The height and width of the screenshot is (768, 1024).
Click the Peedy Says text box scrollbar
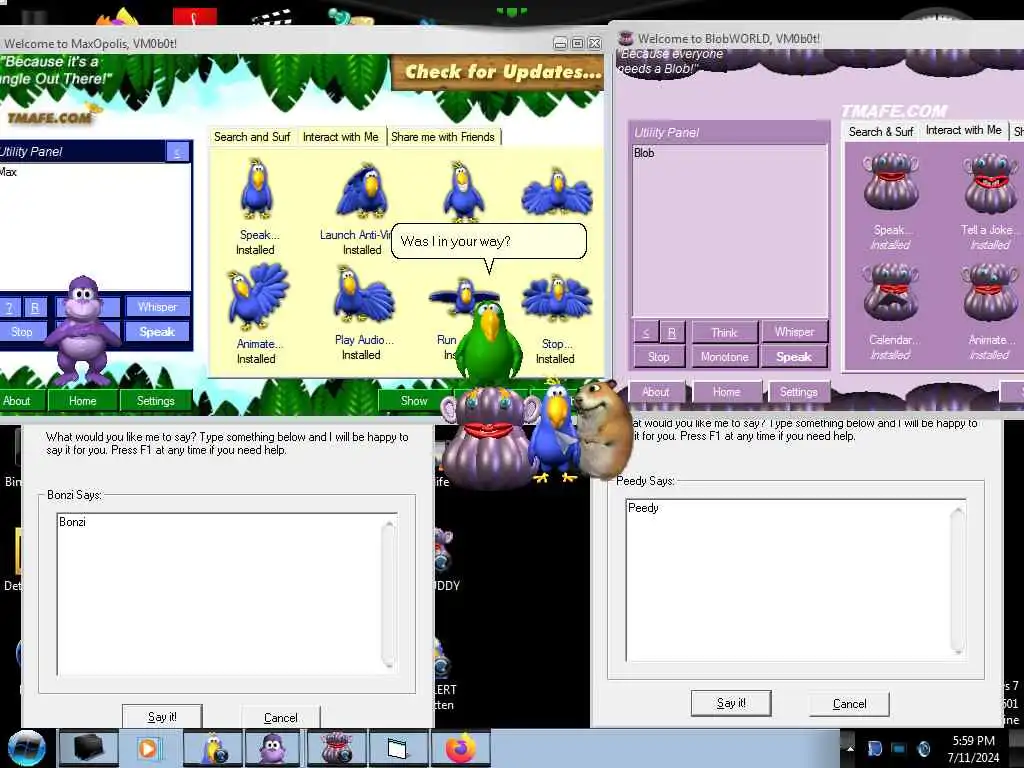[x=958, y=580]
